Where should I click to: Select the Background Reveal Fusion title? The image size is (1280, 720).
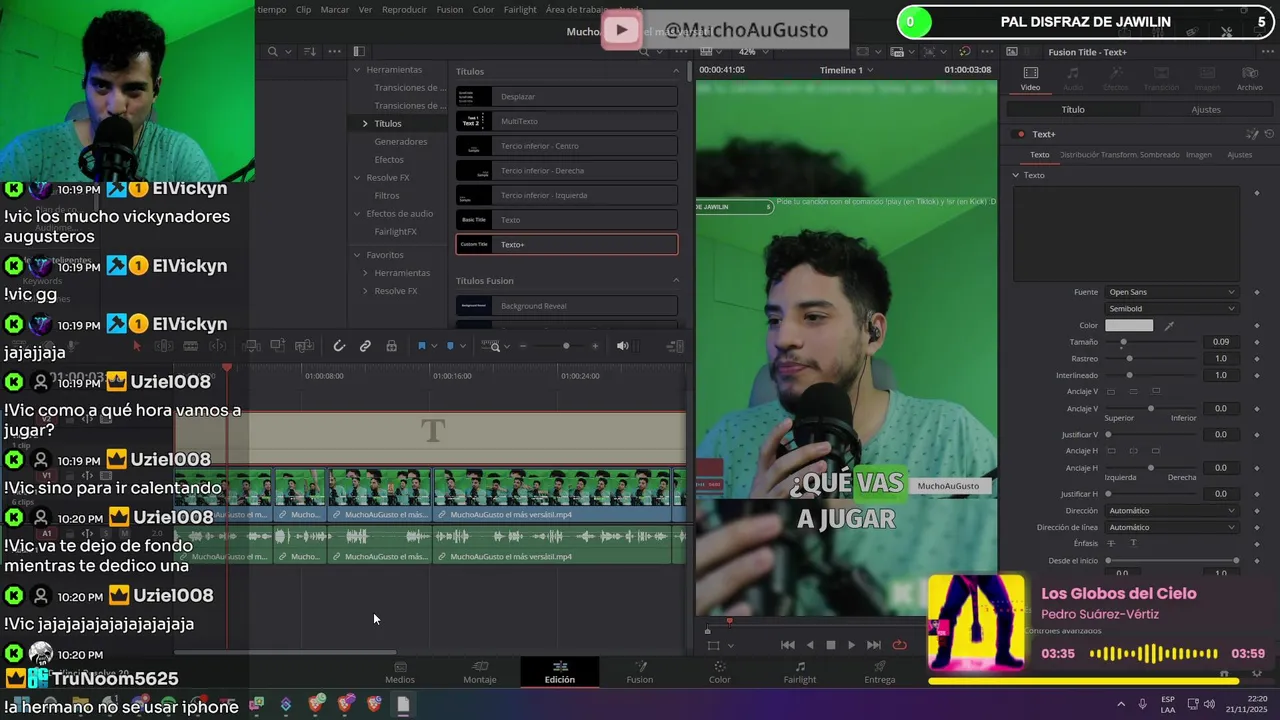pos(567,305)
